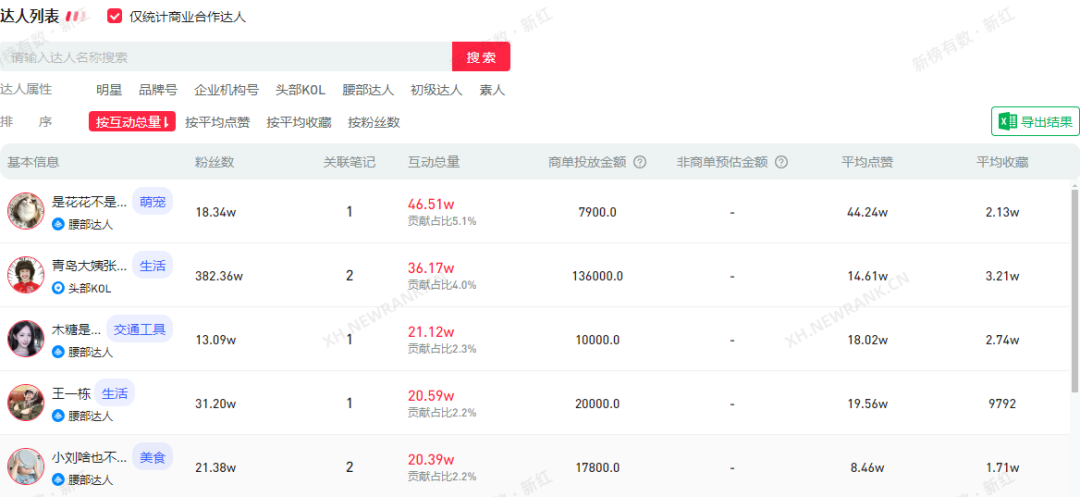Screen dimensions: 1080x497
Task: Click 小刘啥也不... creator avatar
Action: [25, 467]
